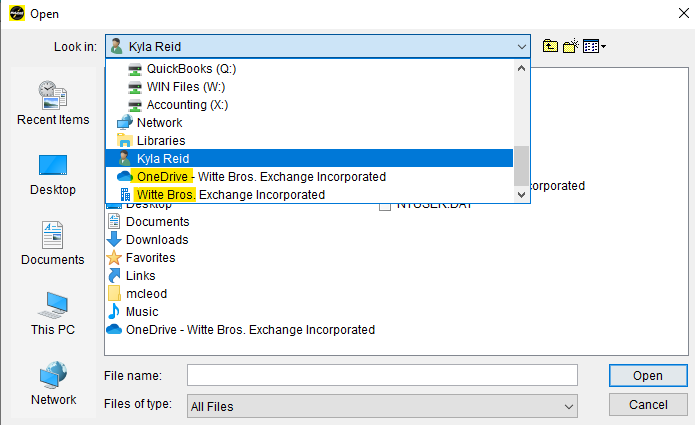Close the Open dialog
Screen dimensions: 695x425
click(683, 13)
